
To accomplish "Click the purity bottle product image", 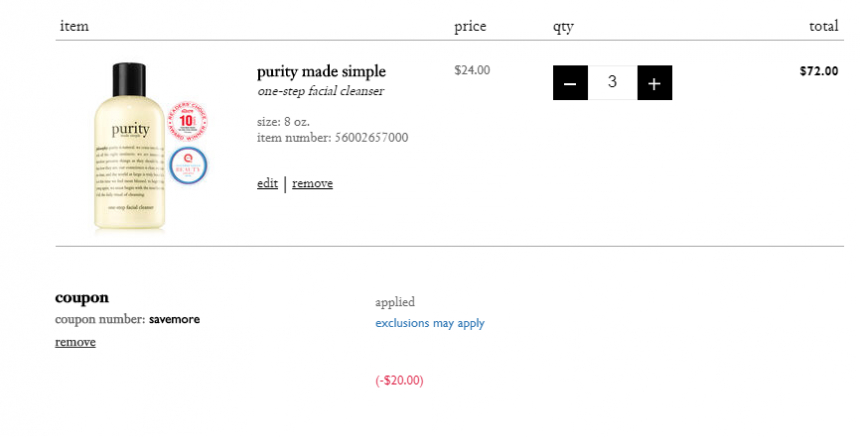I will 130,145.
